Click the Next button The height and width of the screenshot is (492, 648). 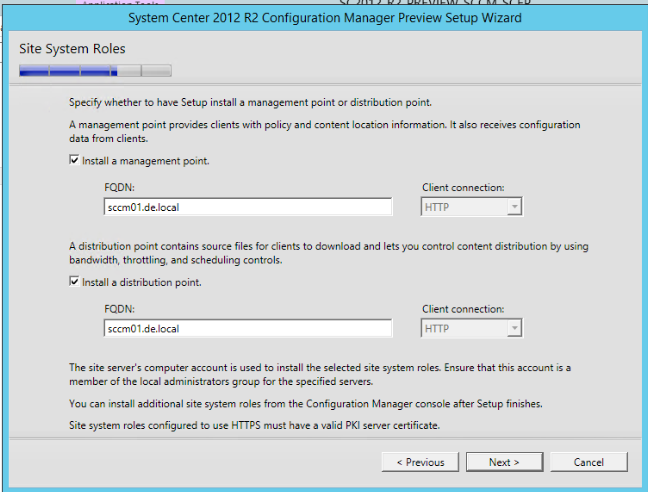coord(504,462)
